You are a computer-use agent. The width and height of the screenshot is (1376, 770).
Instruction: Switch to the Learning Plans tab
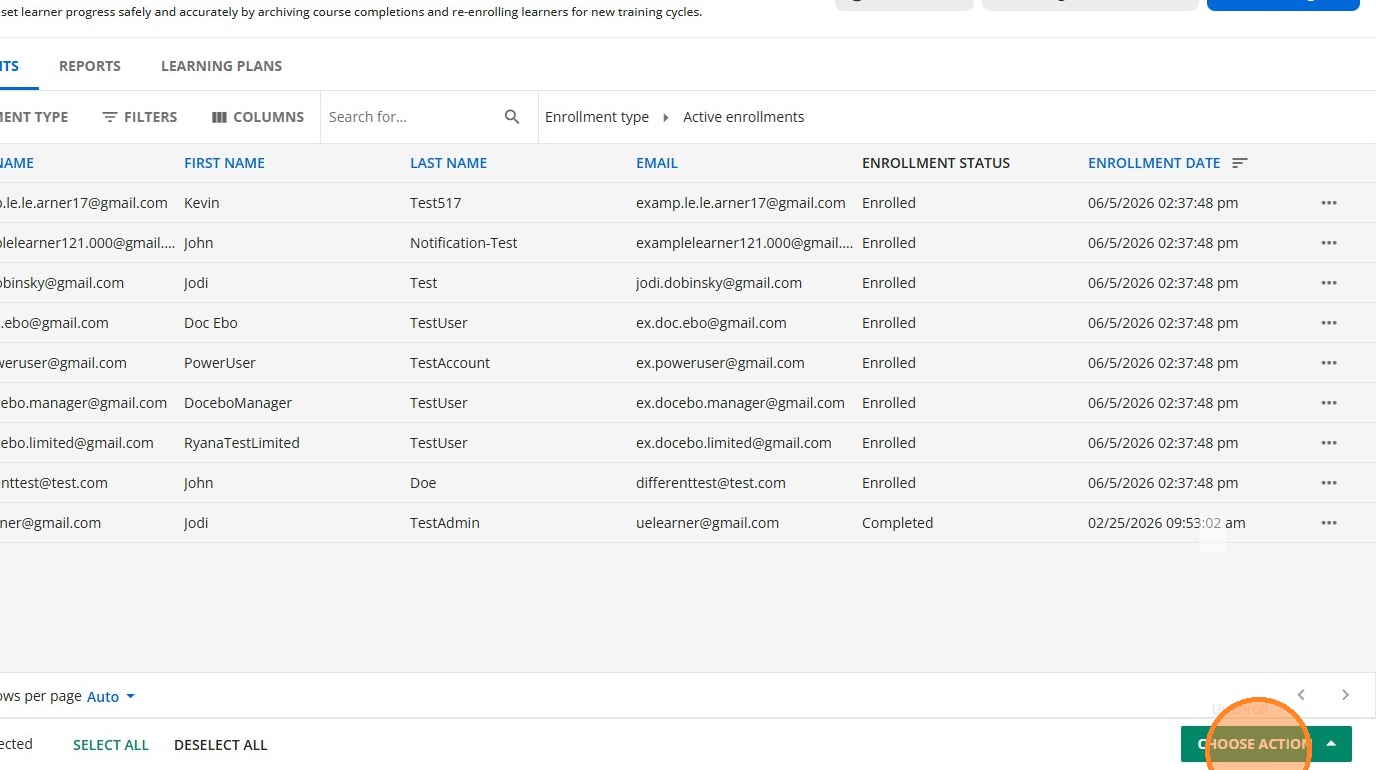(x=221, y=66)
